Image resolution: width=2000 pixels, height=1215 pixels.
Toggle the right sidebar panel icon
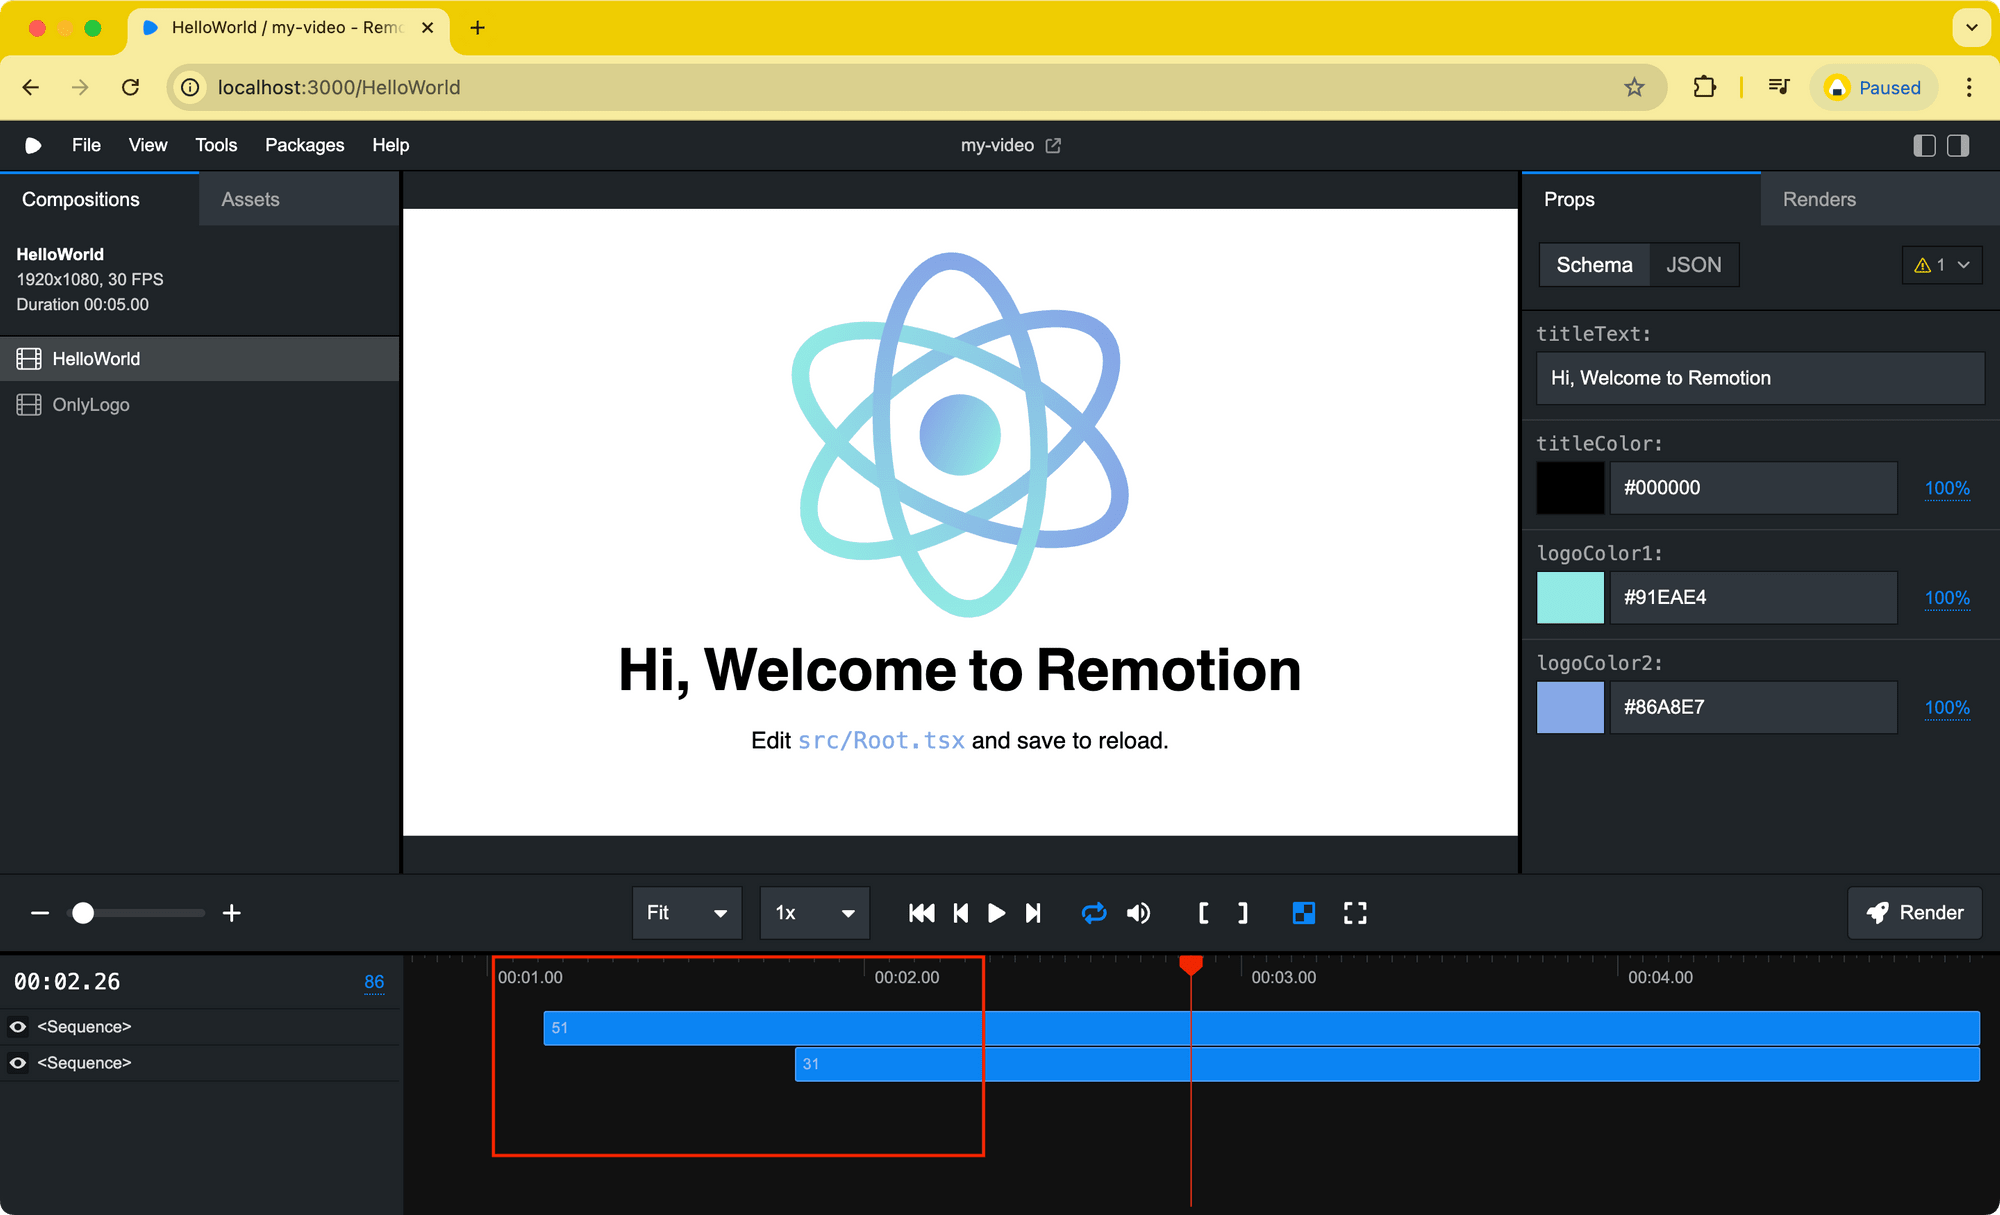coord(1958,145)
